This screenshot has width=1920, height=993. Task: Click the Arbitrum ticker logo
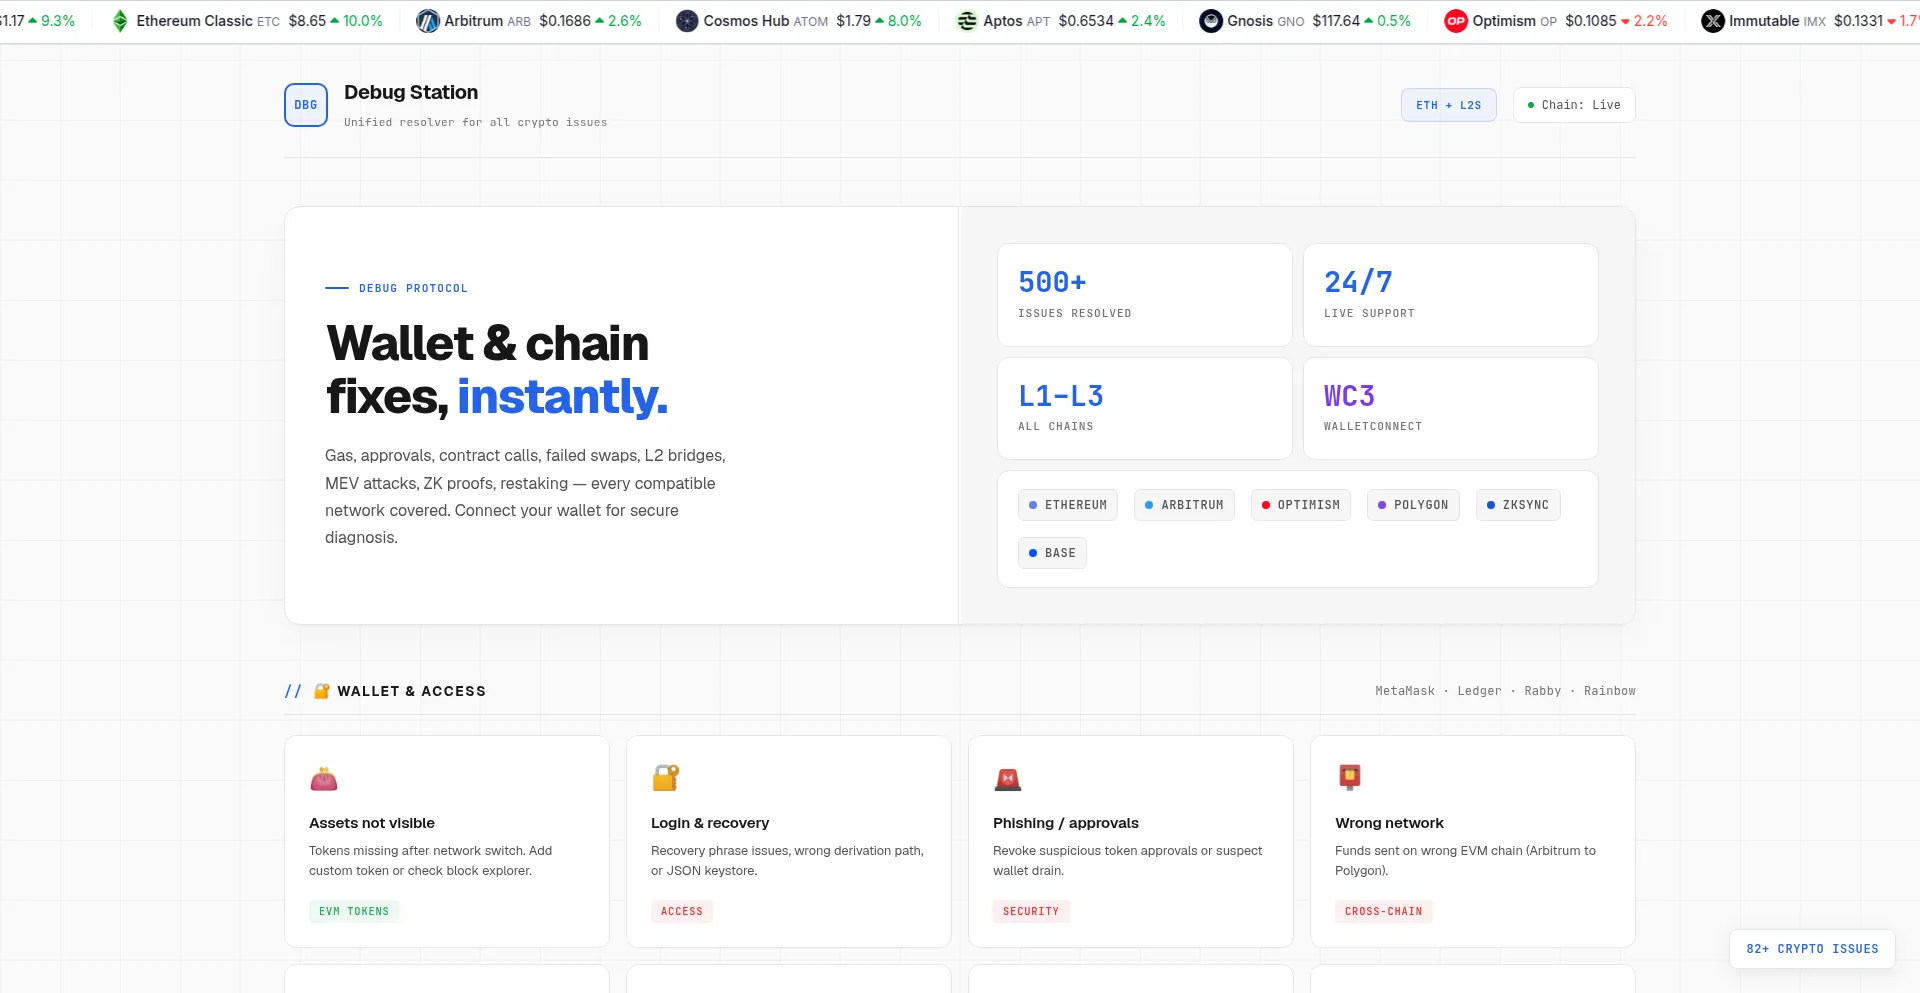coord(427,21)
